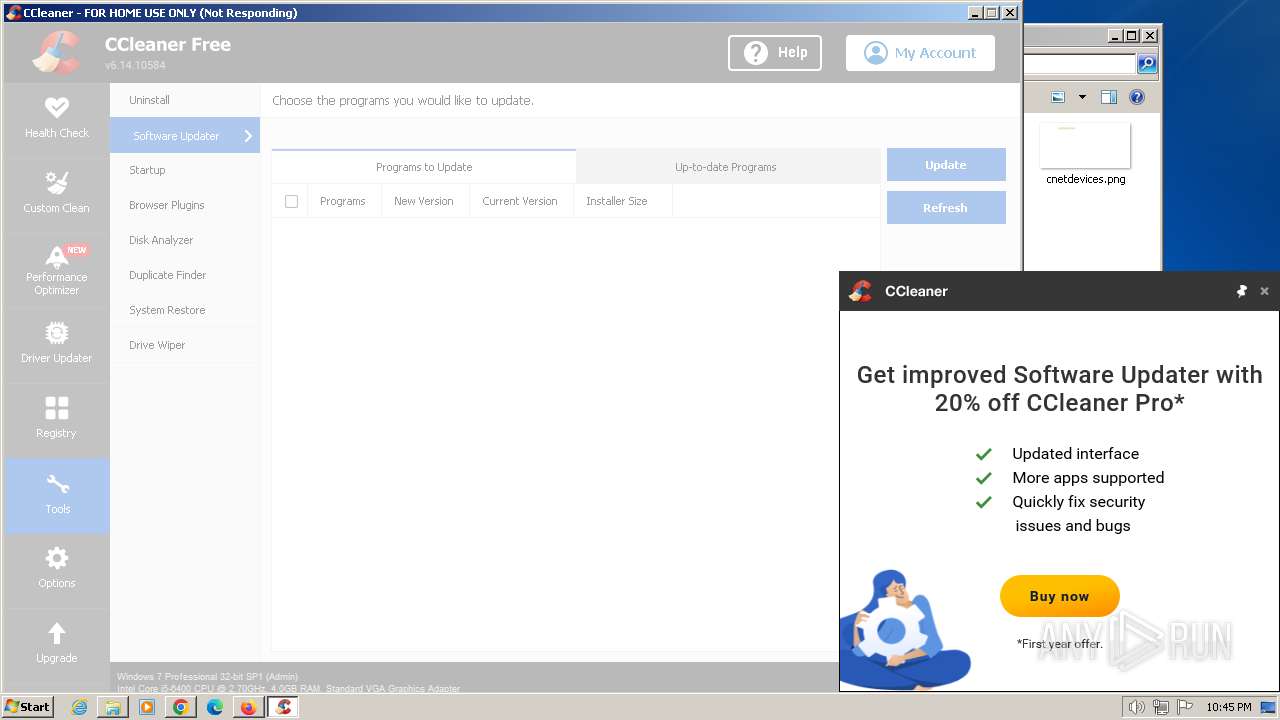Launch Internet Explorer from taskbar

coord(80,707)
